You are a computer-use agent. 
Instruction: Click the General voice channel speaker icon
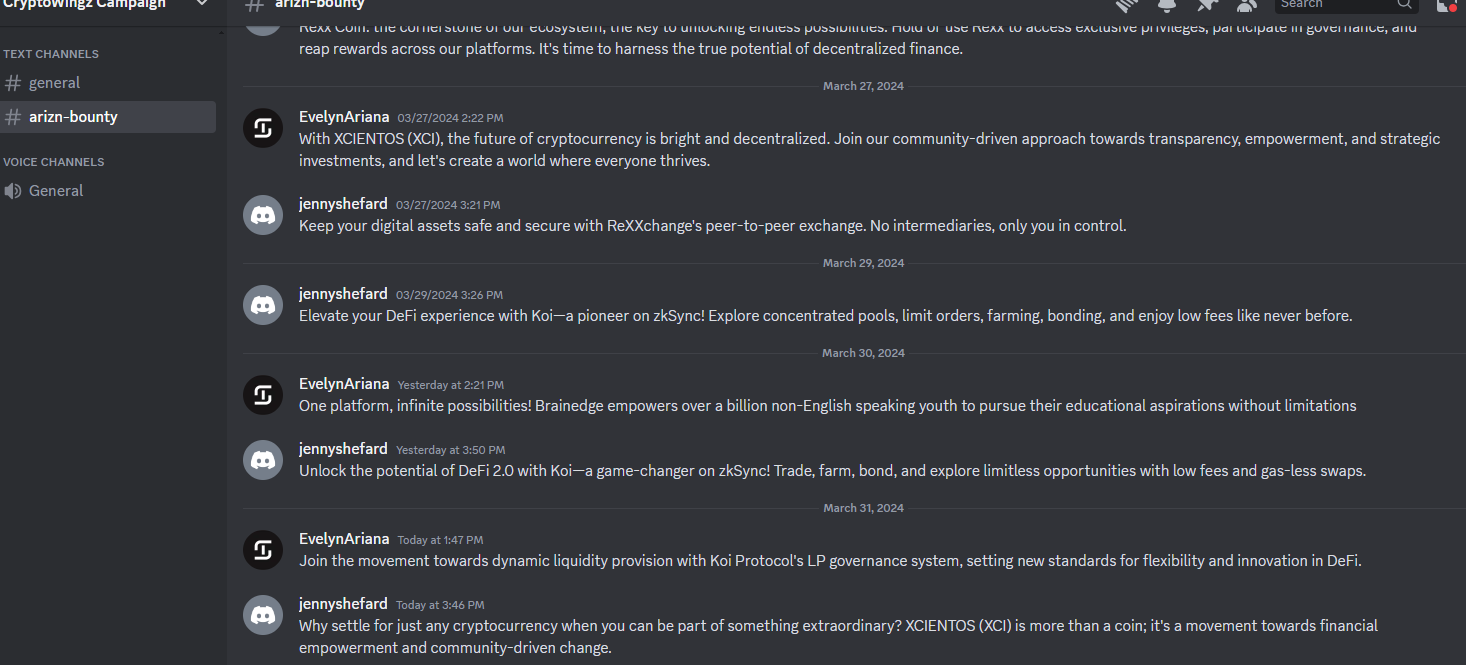click(x=13, y=191)
